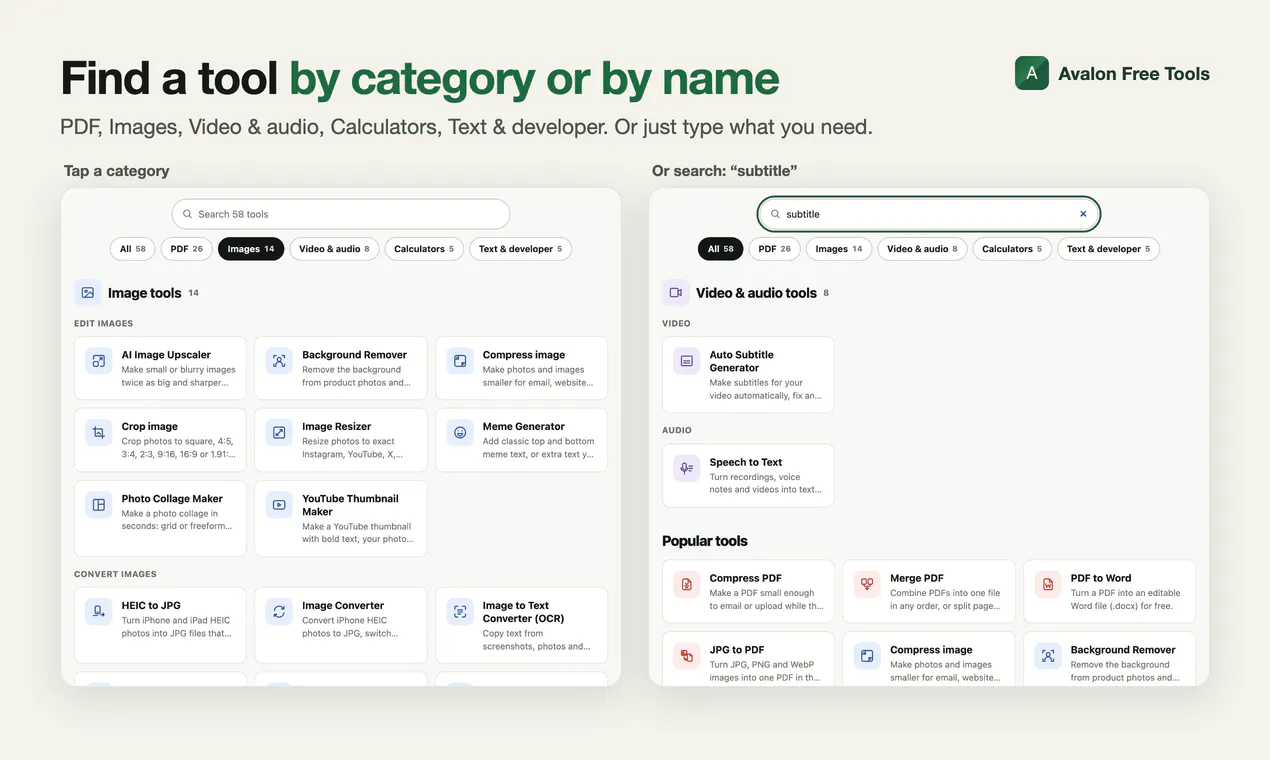Open the Auto Subtitle Generator title link
Viewport: 1270px width, 760px height.
pos(742,361)
